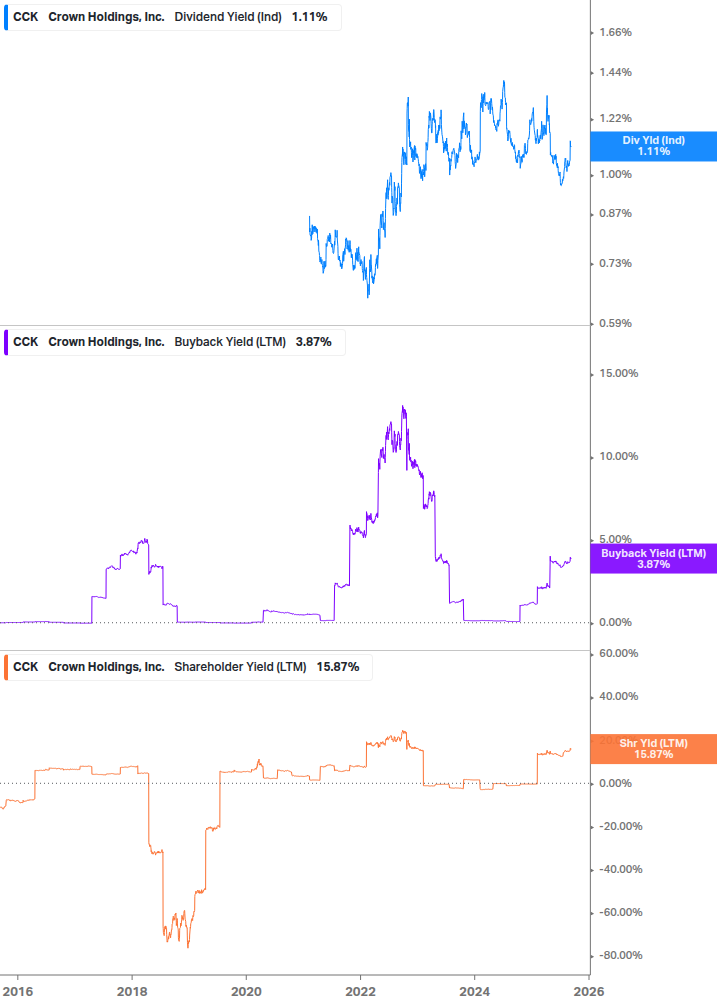Click the 0.00% buyback yield axis label
The image size is (717, 1005).
(615, 622)
